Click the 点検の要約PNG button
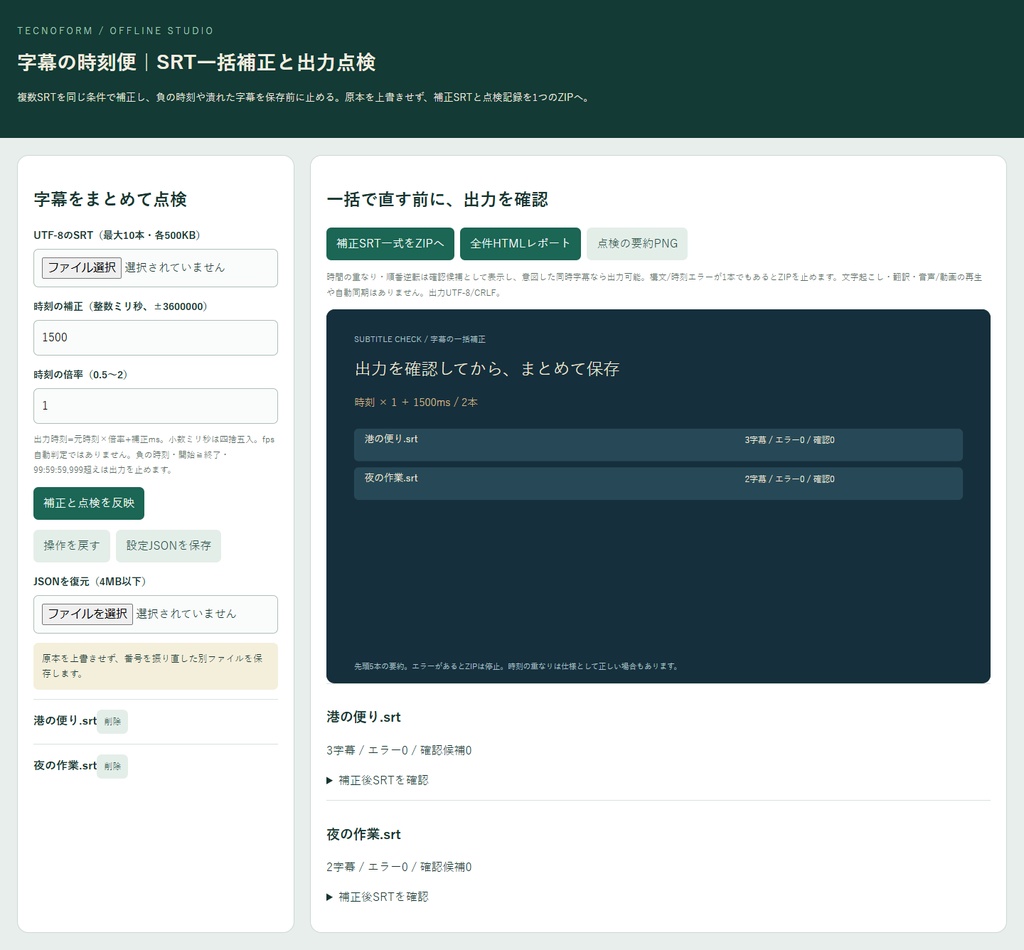Screen dimensions: 1024x950 click(x=637, y=244)
